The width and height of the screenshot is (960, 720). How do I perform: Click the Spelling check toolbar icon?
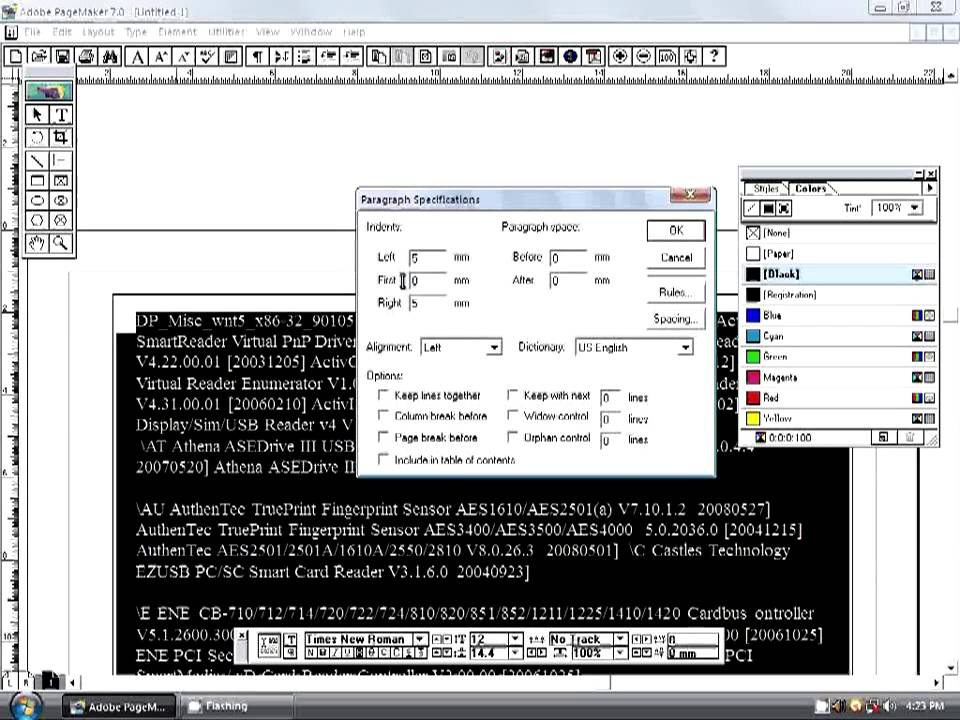click(x=208, y=57)
